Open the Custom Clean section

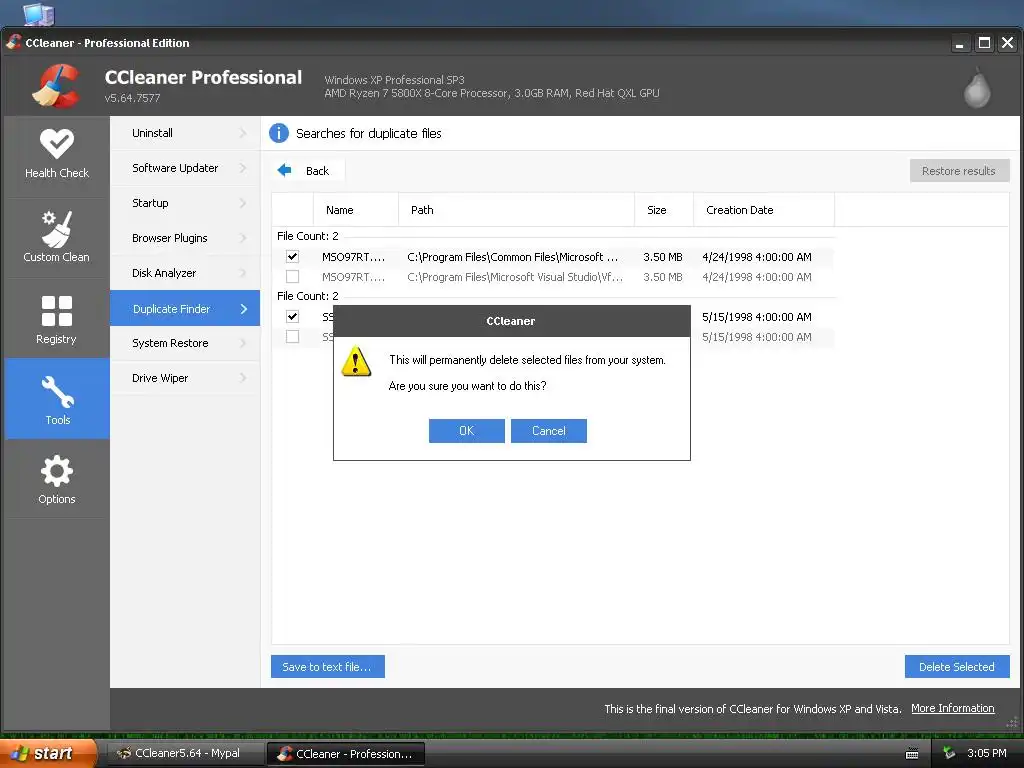coord(57,238)
